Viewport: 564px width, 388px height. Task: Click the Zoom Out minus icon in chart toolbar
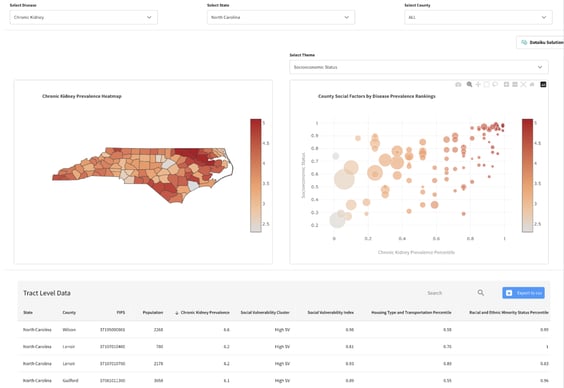[515, 85]
